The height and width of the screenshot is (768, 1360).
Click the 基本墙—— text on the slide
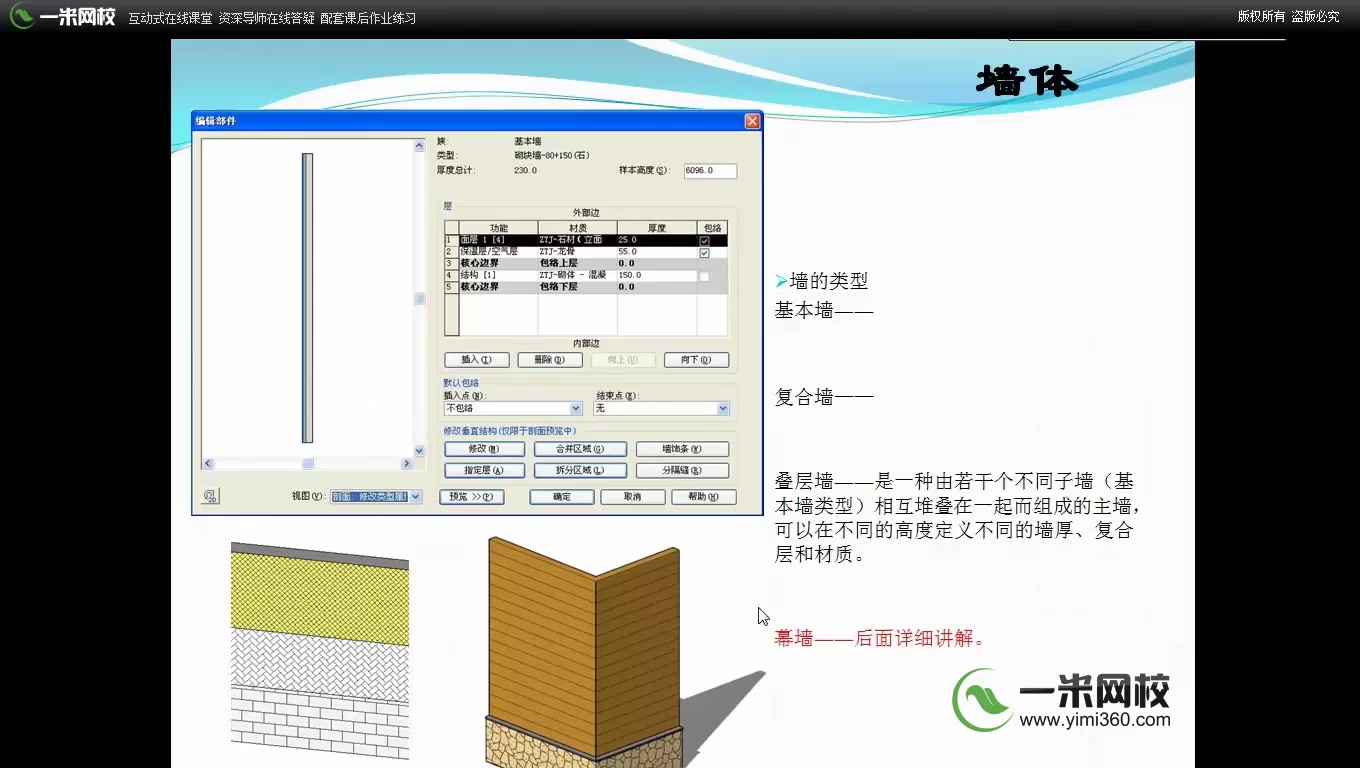tap(824, 311)
